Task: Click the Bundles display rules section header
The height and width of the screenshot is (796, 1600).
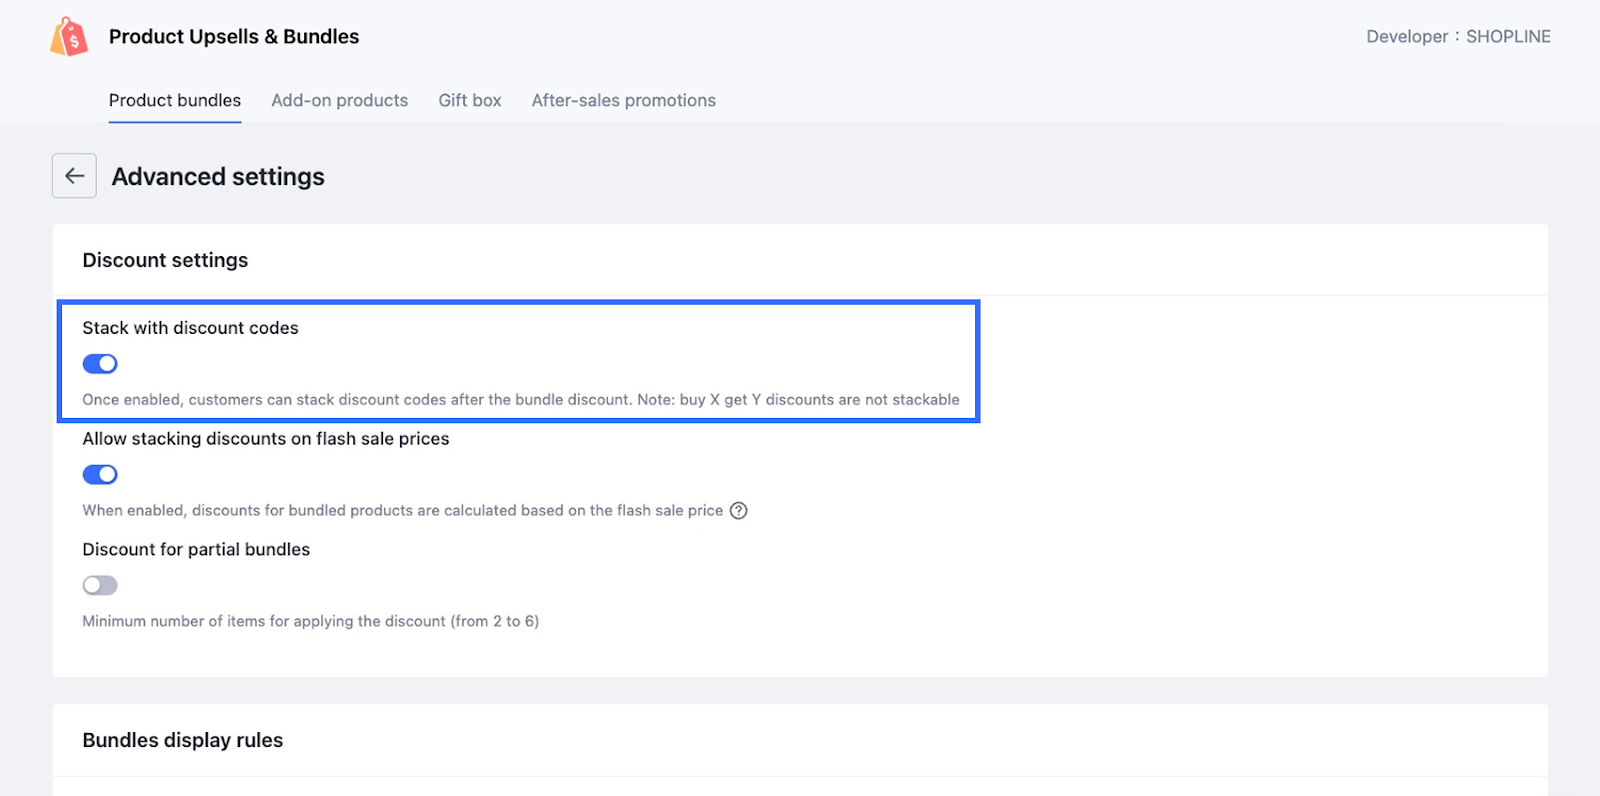Action: click(183, 740)
